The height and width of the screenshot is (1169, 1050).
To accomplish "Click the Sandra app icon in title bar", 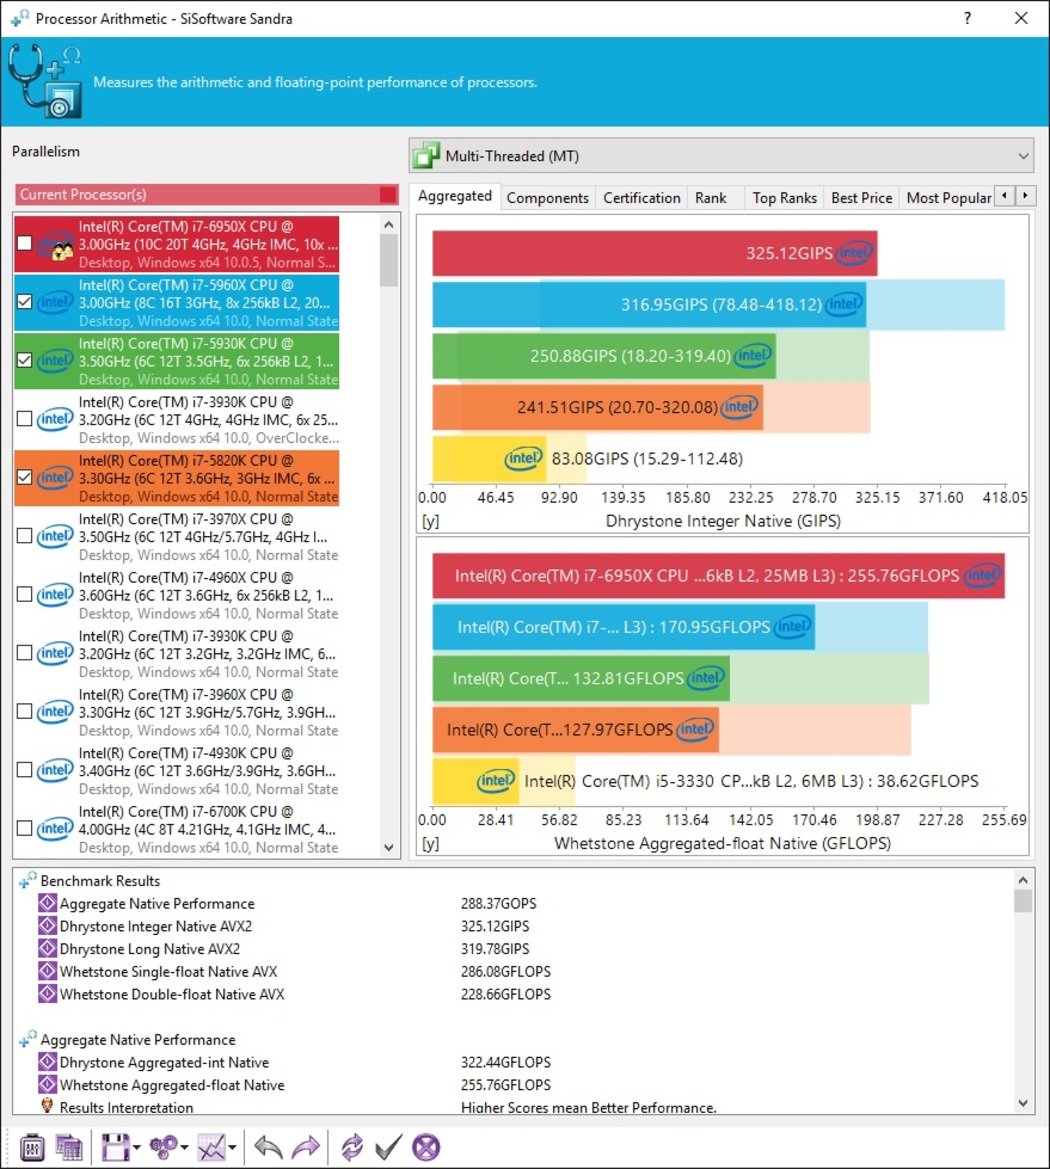I will [x=19, y=18].
